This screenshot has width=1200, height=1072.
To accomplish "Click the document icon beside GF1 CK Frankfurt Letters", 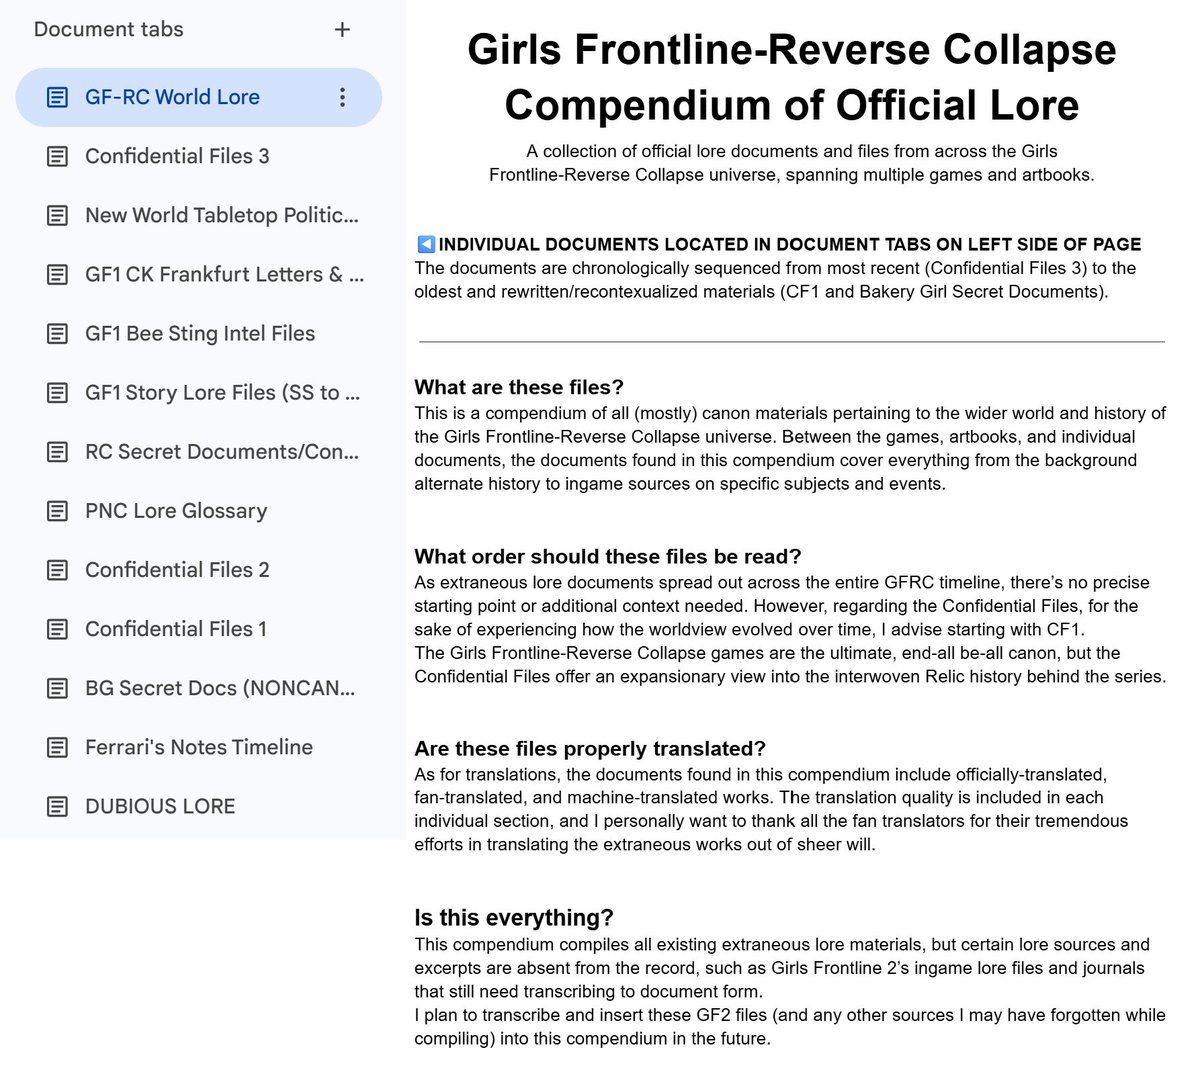I will click(58, 274).
